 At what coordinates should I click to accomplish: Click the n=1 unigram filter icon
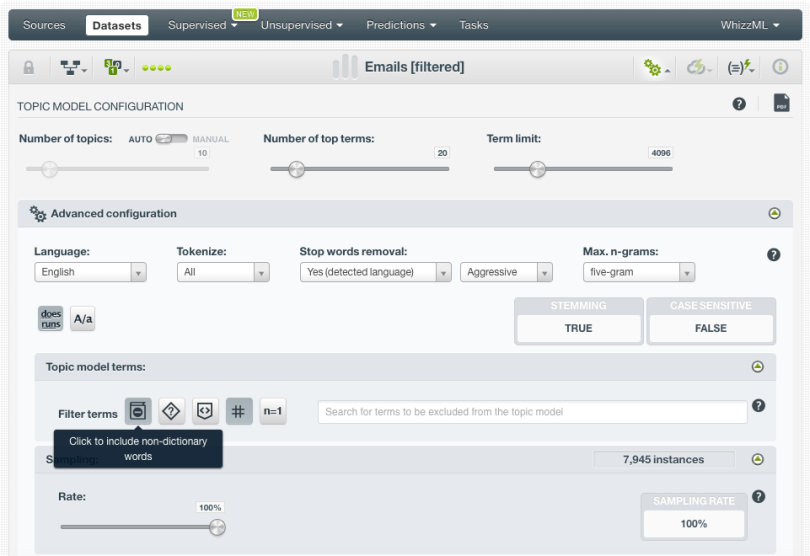[x=273, y=411]
